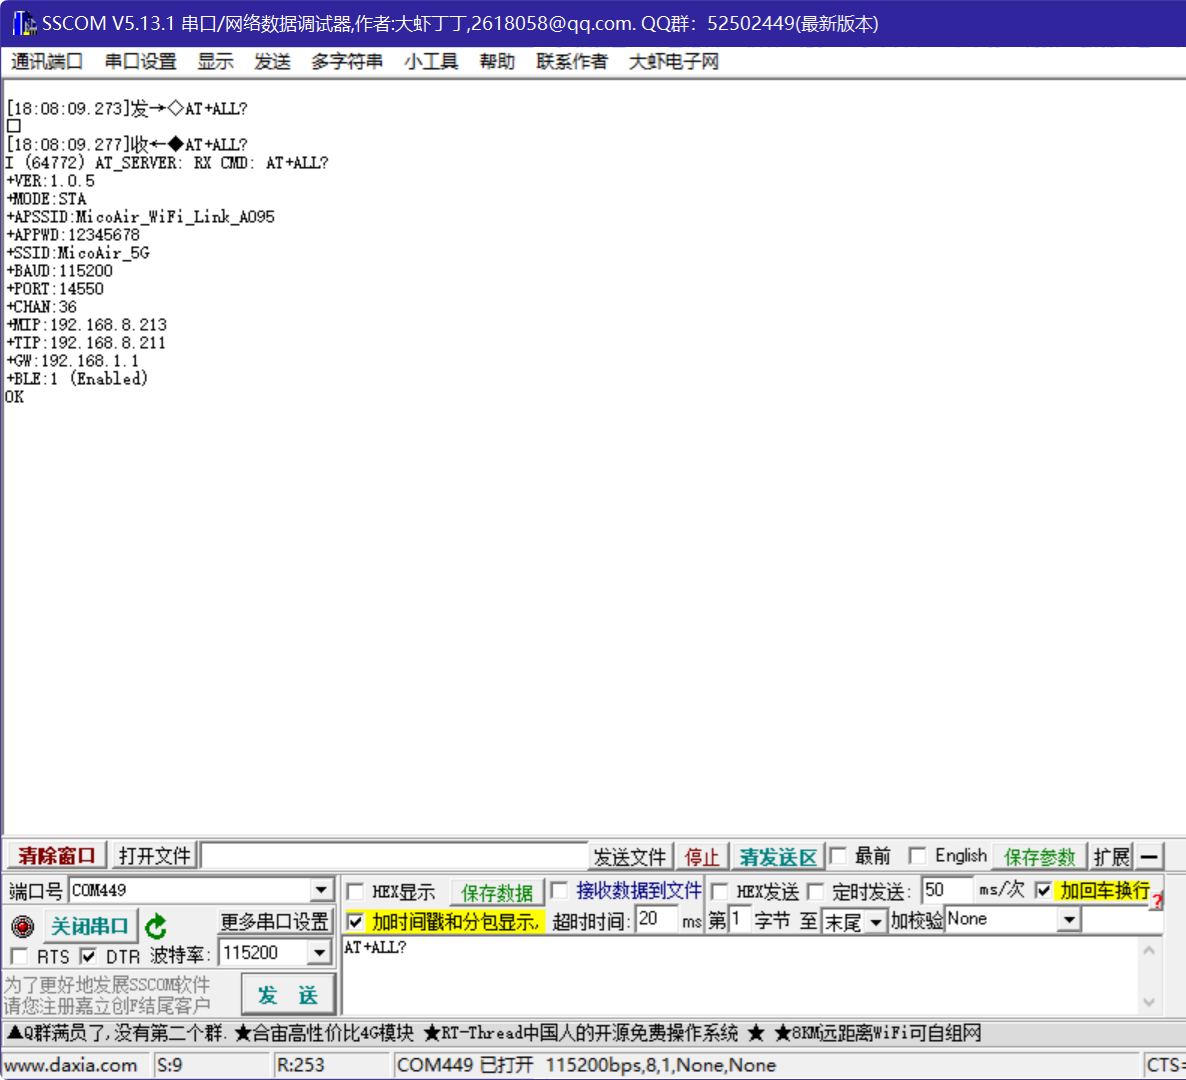
Task: Open the COM449 port dropdown
Action: [x=321, y=890]
